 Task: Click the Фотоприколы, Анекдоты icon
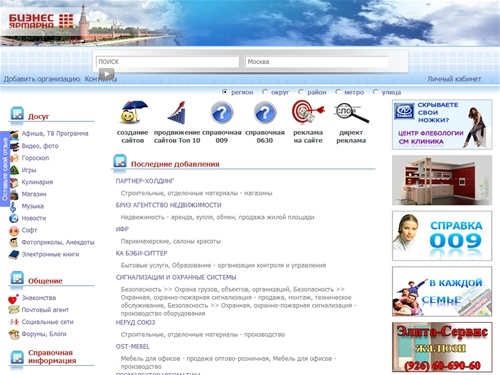[x=14, y=242]
